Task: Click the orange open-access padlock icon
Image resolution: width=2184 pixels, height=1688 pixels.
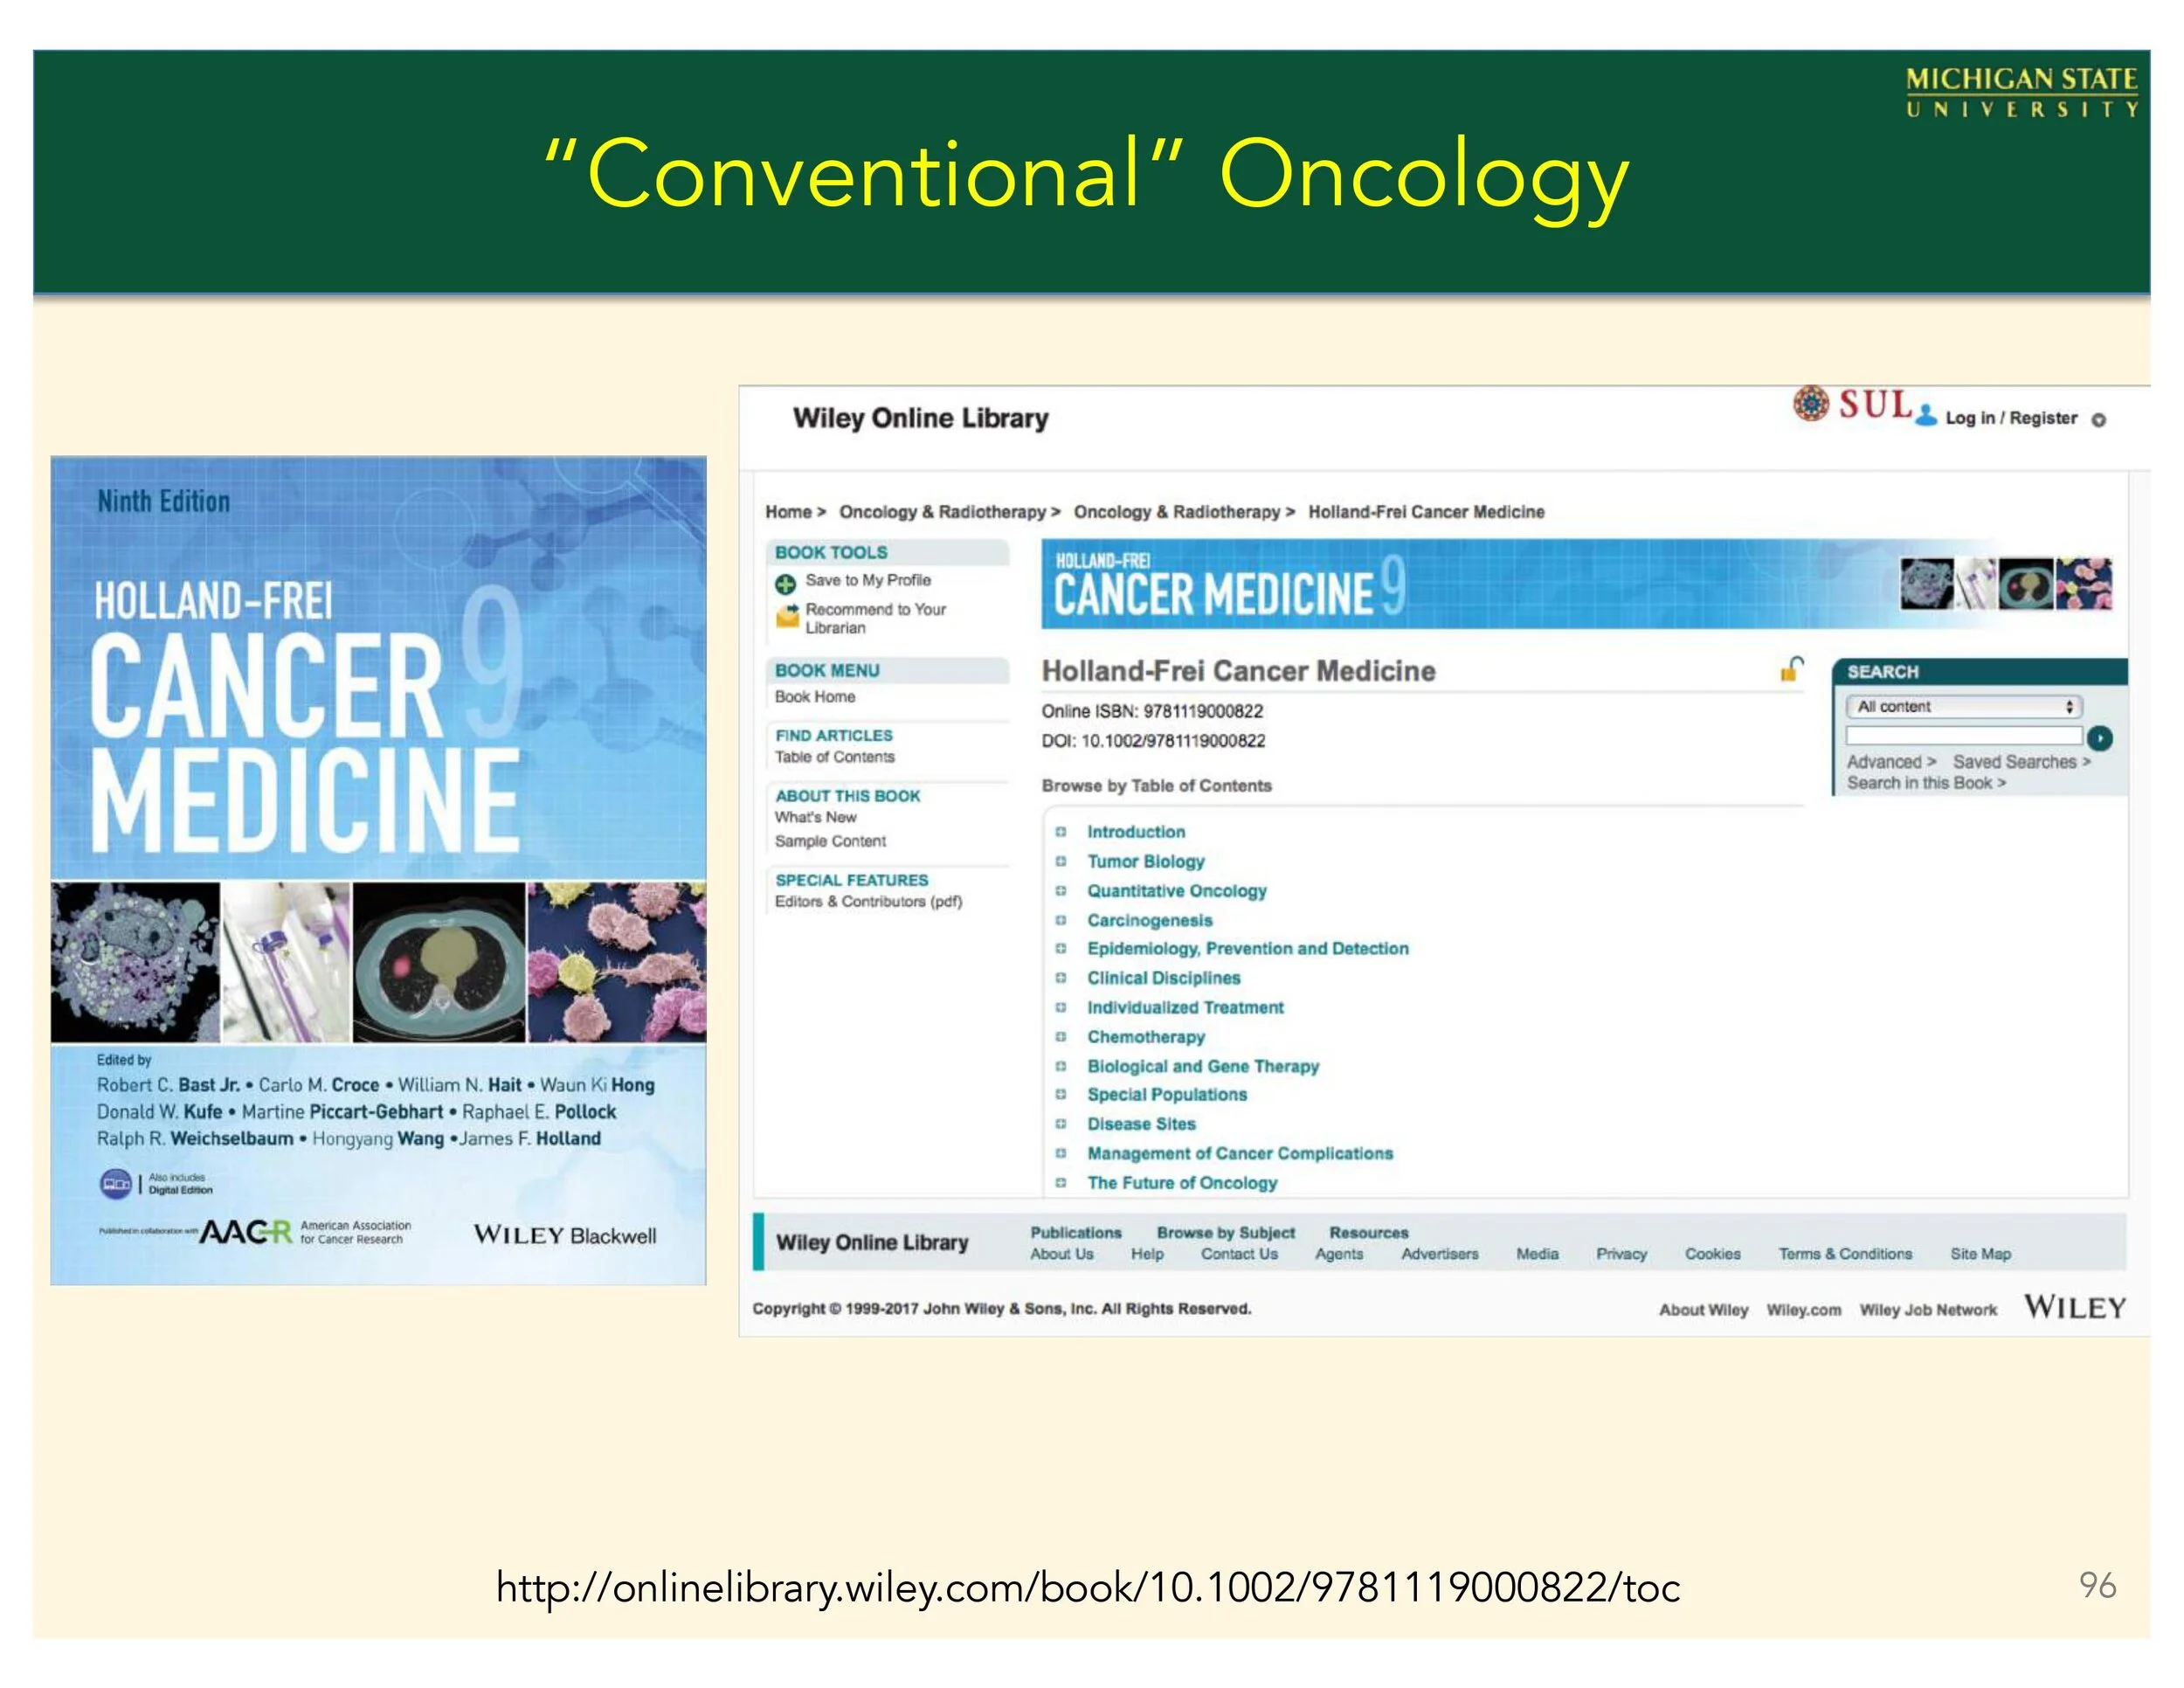Action: coord(1791,668)
